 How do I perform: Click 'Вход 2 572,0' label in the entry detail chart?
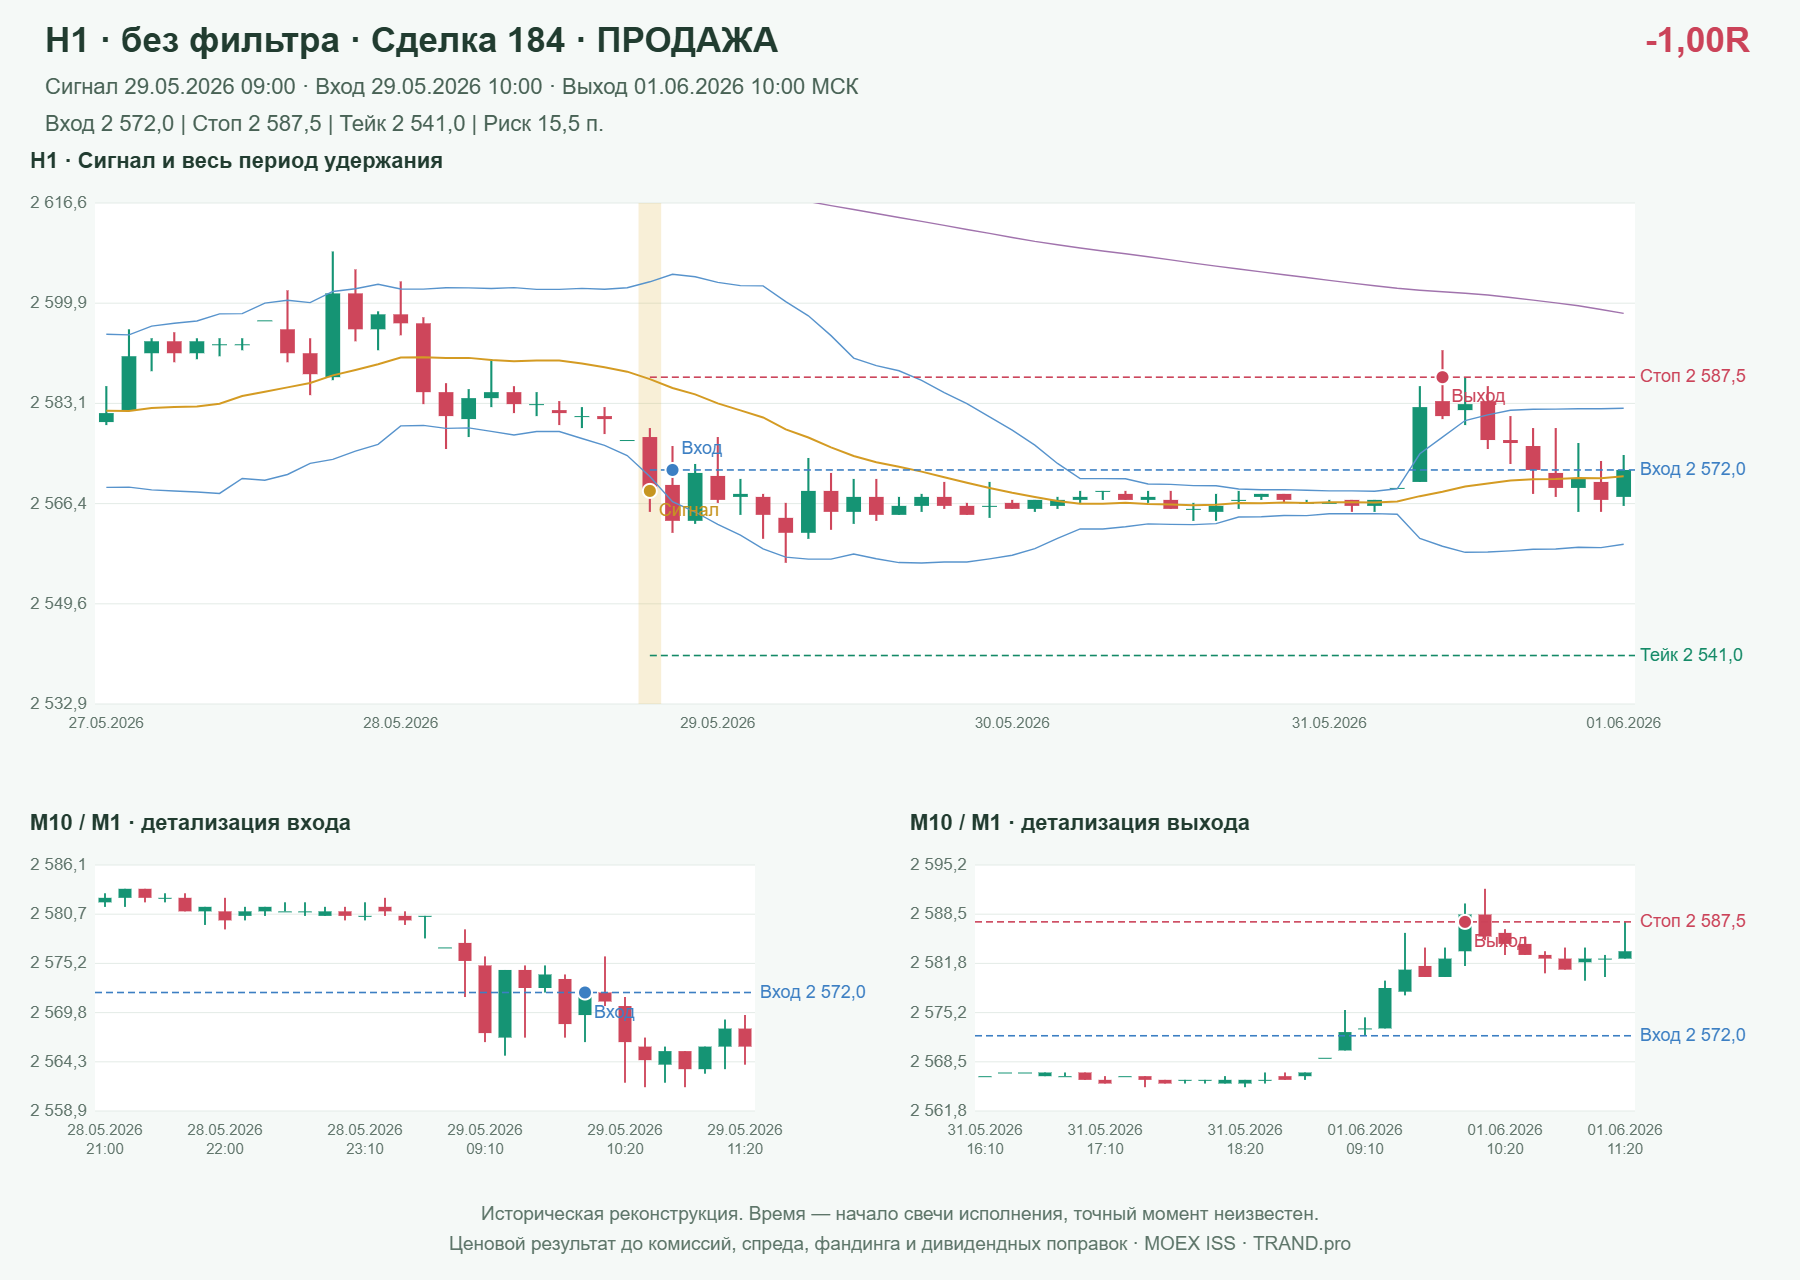click(x=812, y=992)
